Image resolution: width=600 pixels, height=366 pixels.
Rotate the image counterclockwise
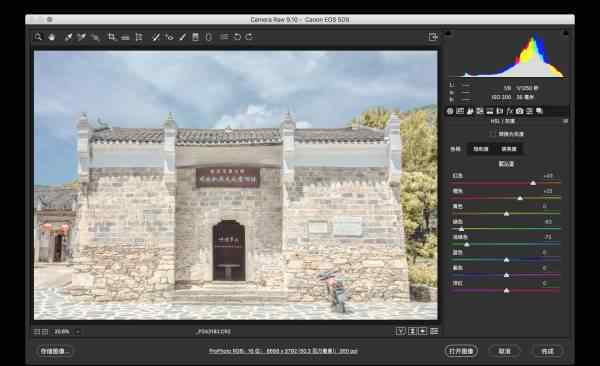pos(237,37)
